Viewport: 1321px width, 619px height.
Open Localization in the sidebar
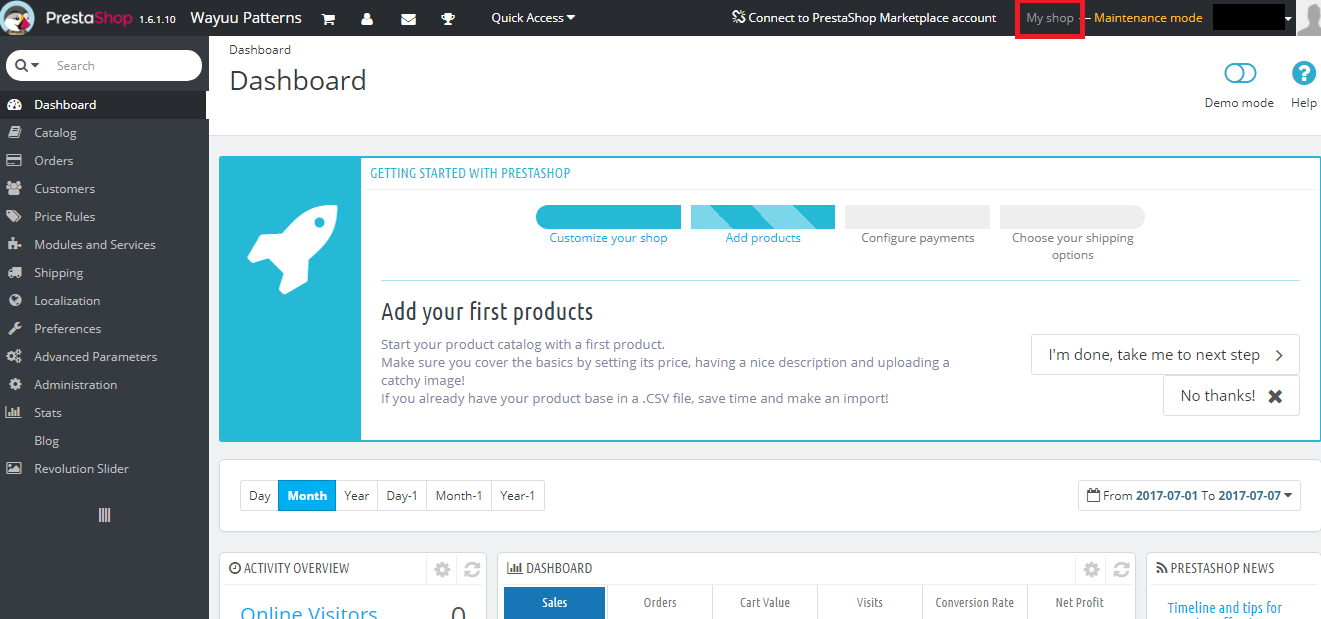[x=104, y=301]
